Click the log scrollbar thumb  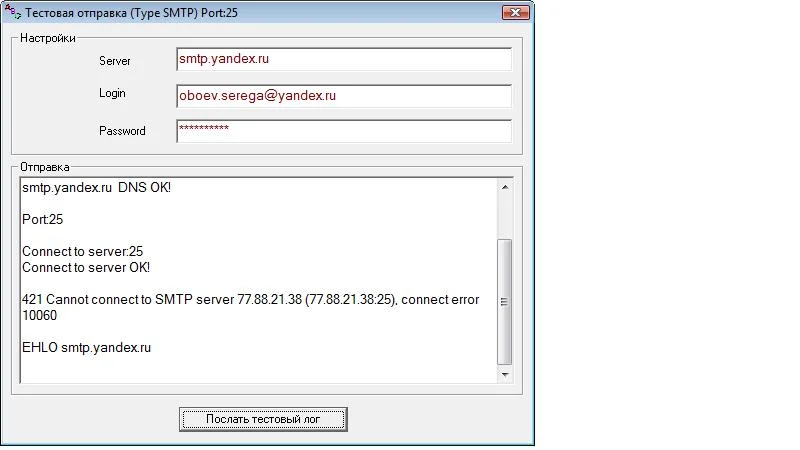pos(505,302)
